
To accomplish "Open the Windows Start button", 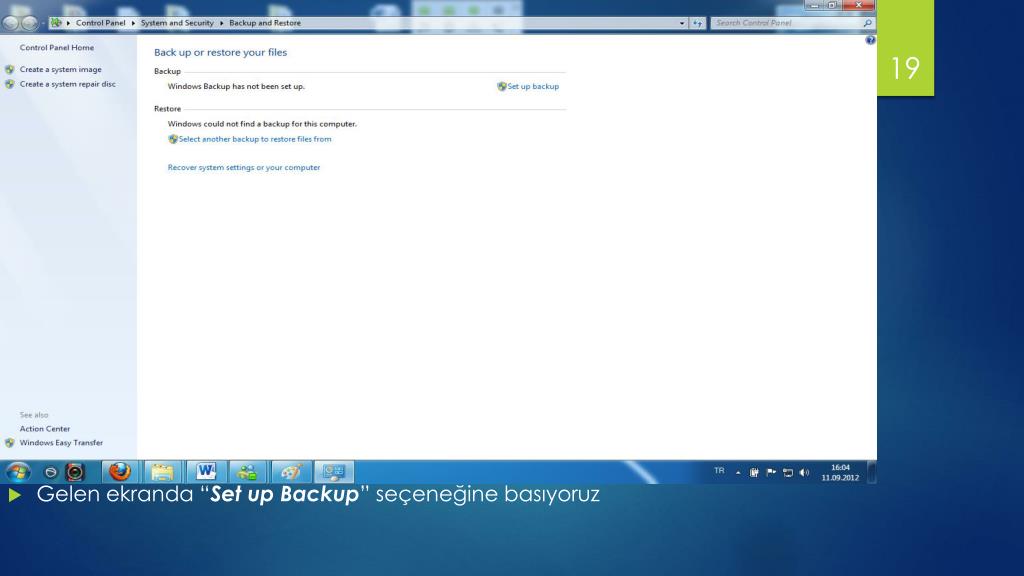I will tap(17, 472).
